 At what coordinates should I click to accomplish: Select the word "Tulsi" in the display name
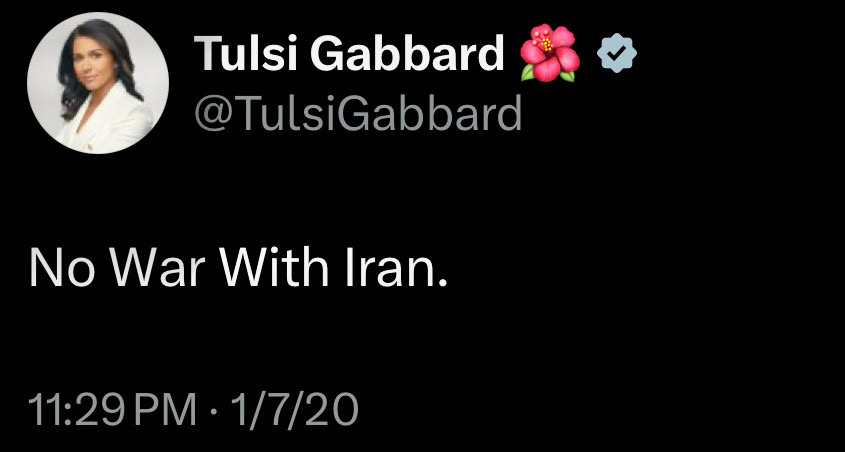pyautogui.click(x=247, y=53)
